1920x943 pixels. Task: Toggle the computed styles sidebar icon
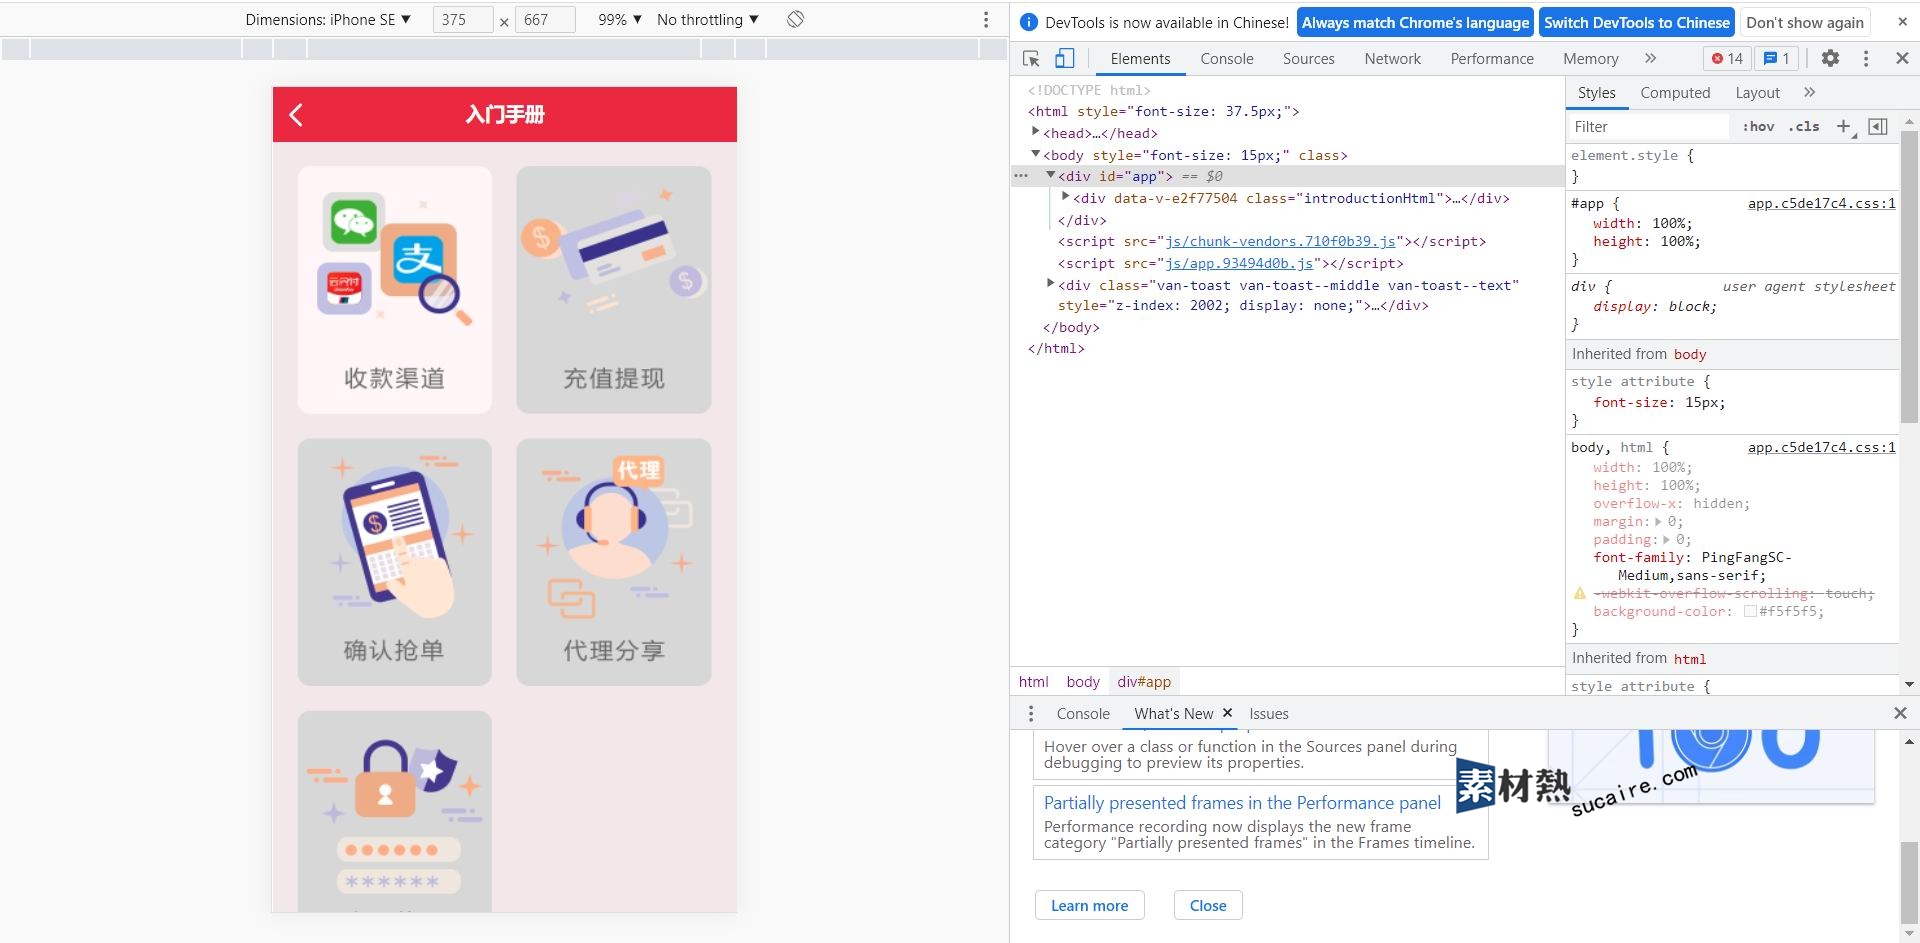click(x=1878, y=127)
